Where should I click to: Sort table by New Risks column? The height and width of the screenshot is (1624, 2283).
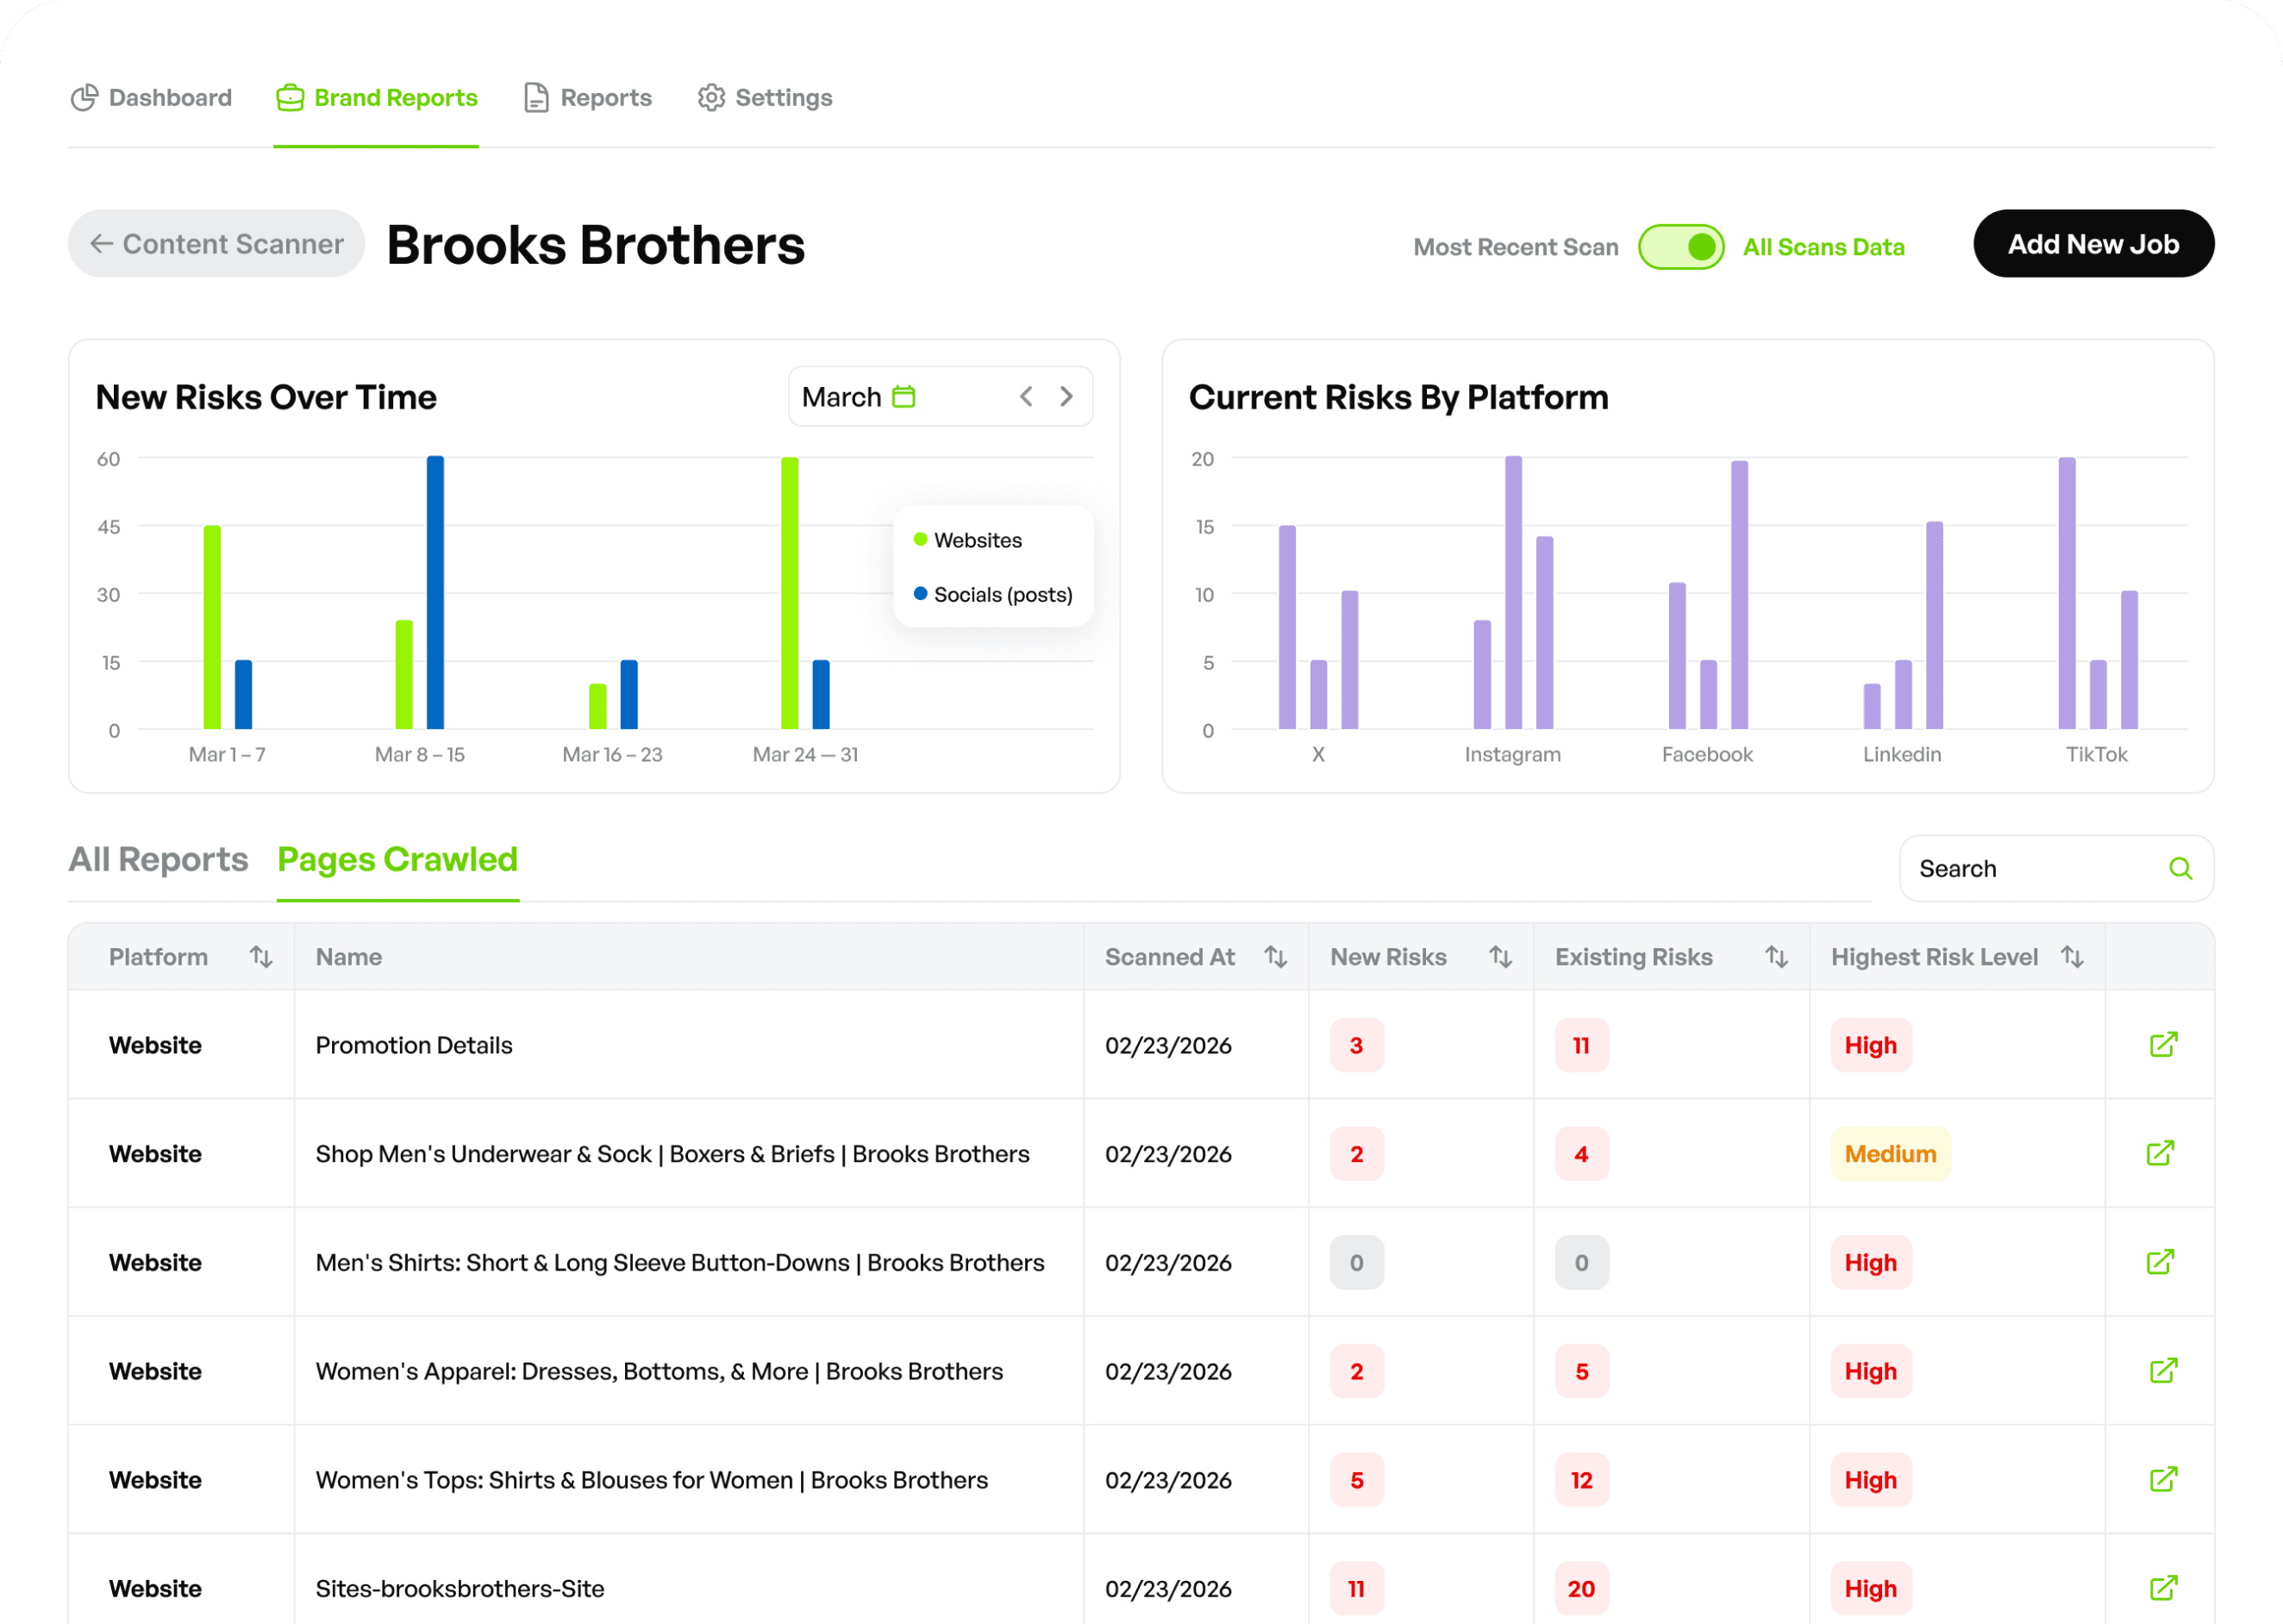coord(1500,957)
